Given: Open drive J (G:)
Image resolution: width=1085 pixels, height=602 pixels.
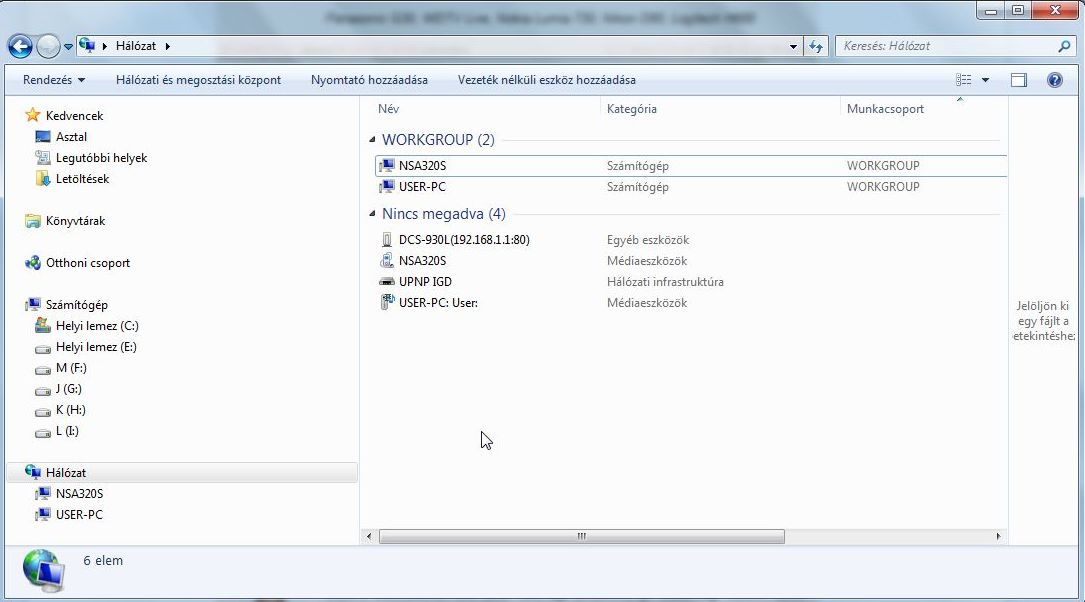Looking at the screenshot, I should point(69,389).
